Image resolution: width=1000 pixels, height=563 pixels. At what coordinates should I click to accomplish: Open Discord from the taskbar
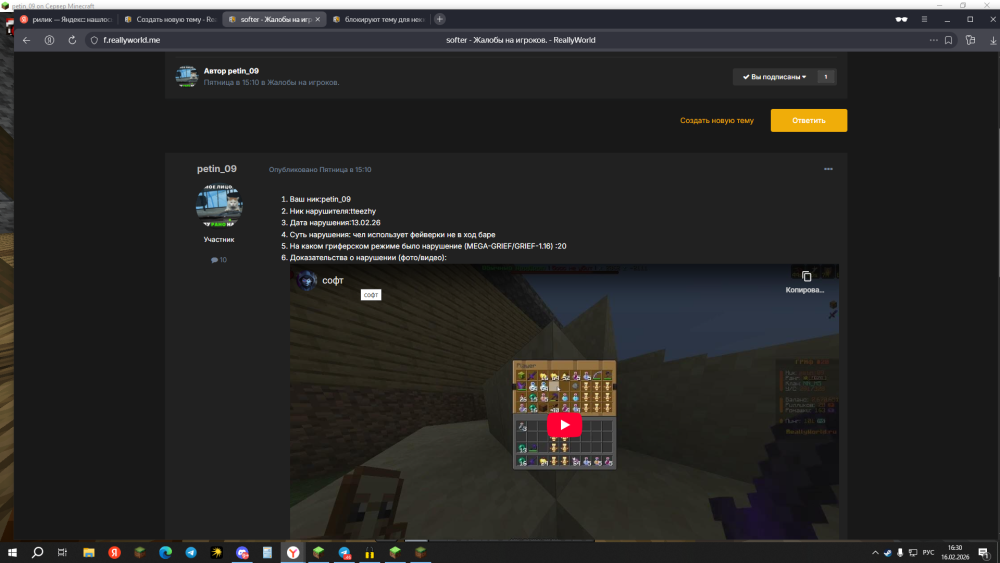[x=242, y=553]
